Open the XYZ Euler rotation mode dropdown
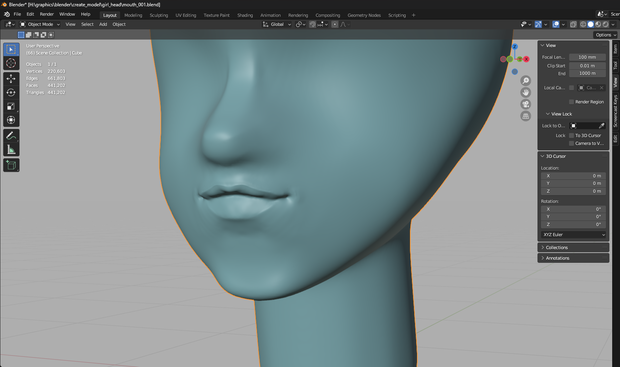The image size is (620, 367). pos(573,235)
